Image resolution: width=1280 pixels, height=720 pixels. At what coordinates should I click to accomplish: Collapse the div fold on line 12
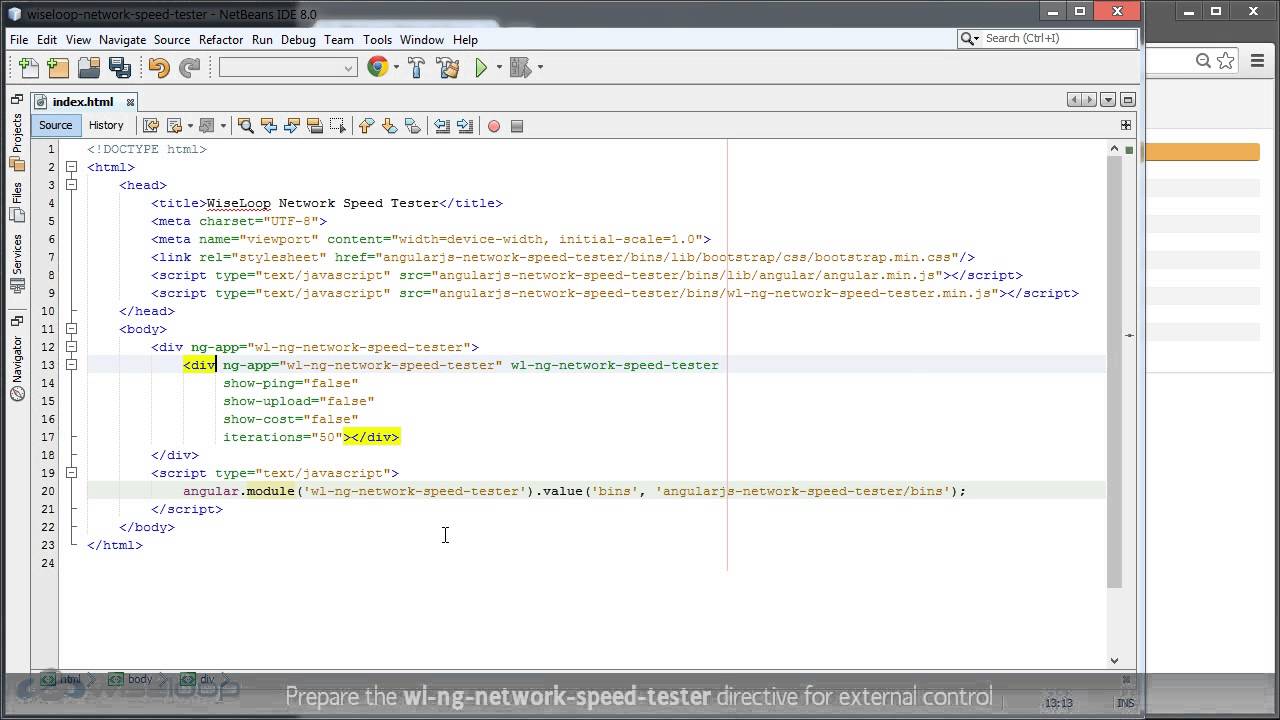[71, 347]
